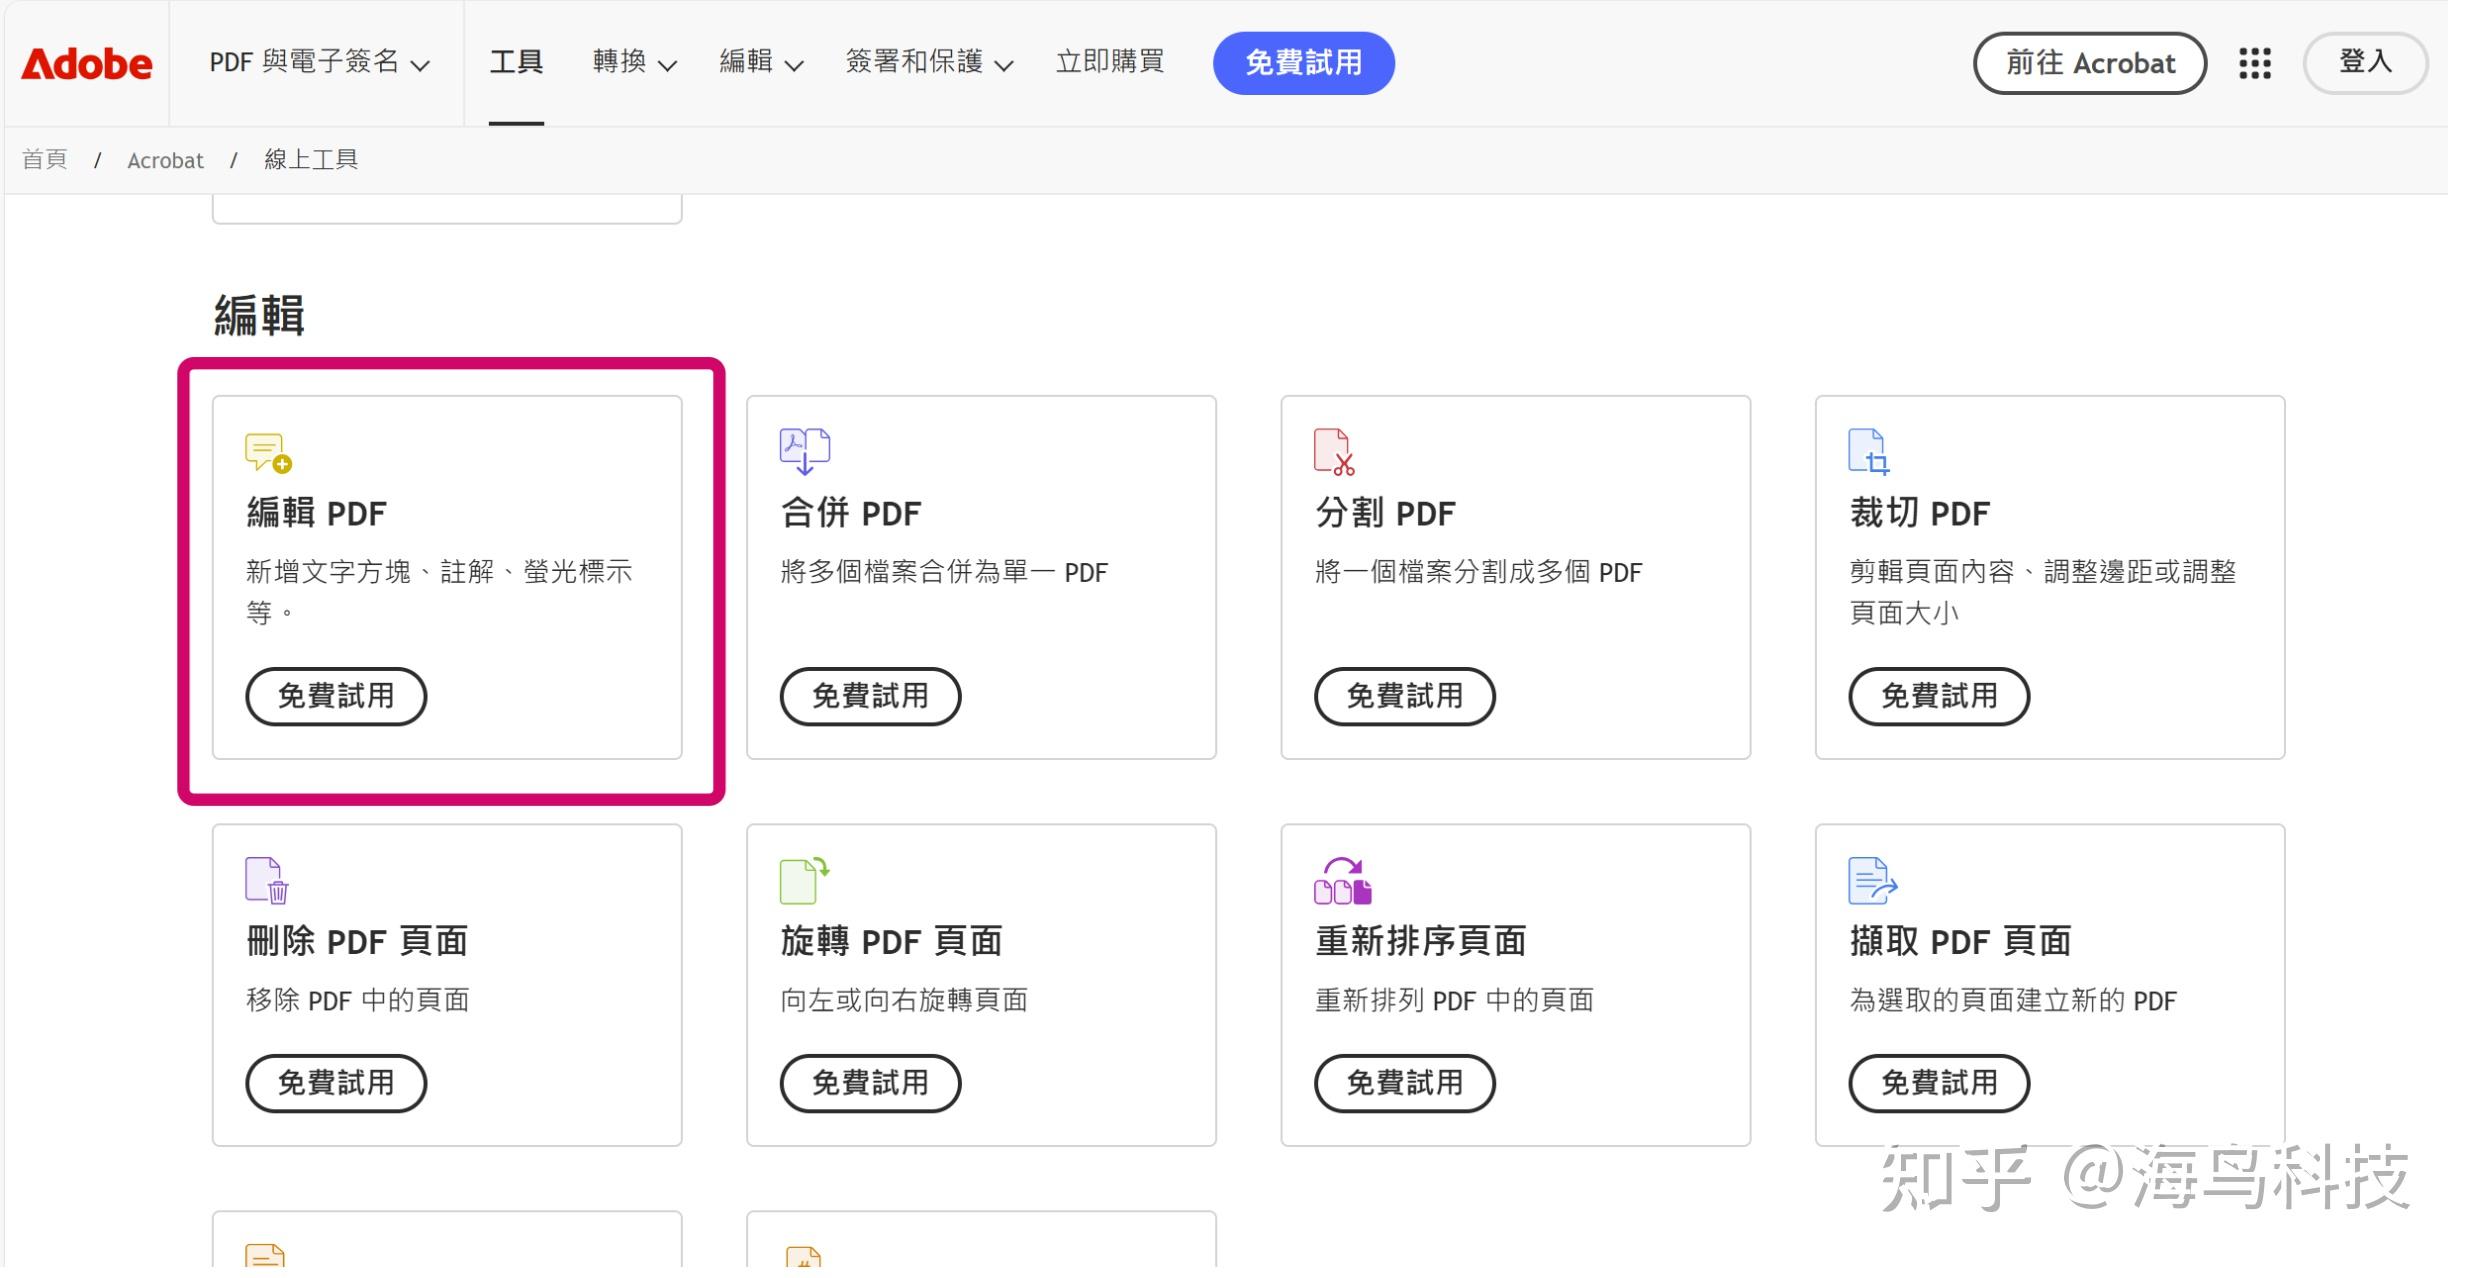Click the 重新排序頁面 reorder icon
The image size is (2474, 1278).
(1342, 880)
